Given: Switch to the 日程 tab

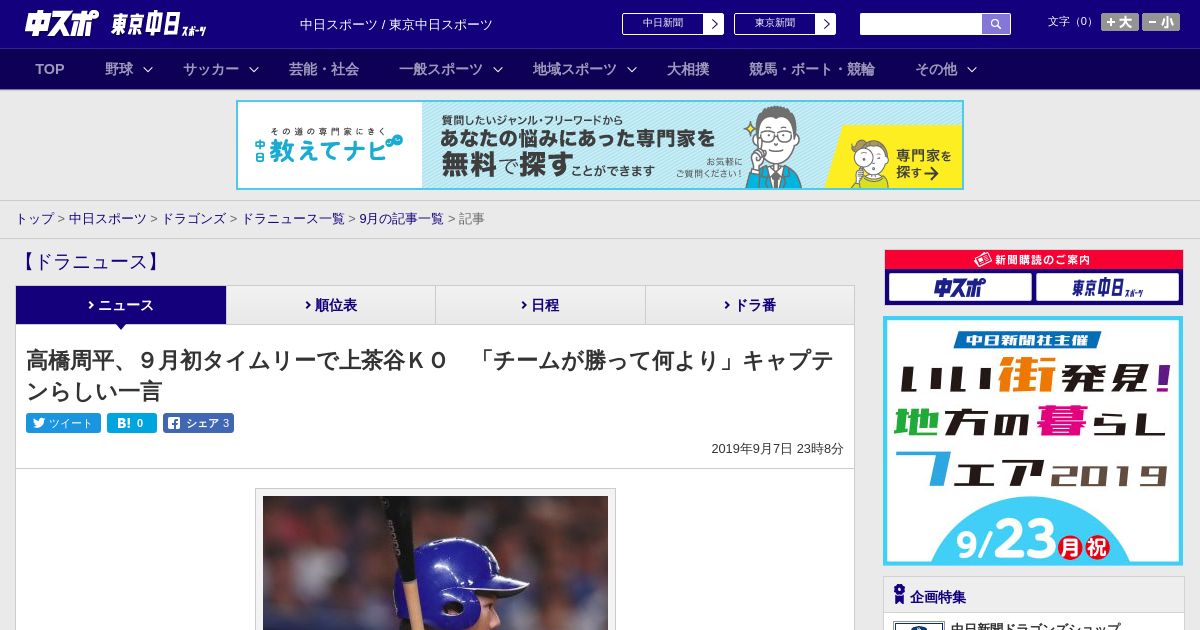Looking at the screenshot, I should tap(540, 305).
